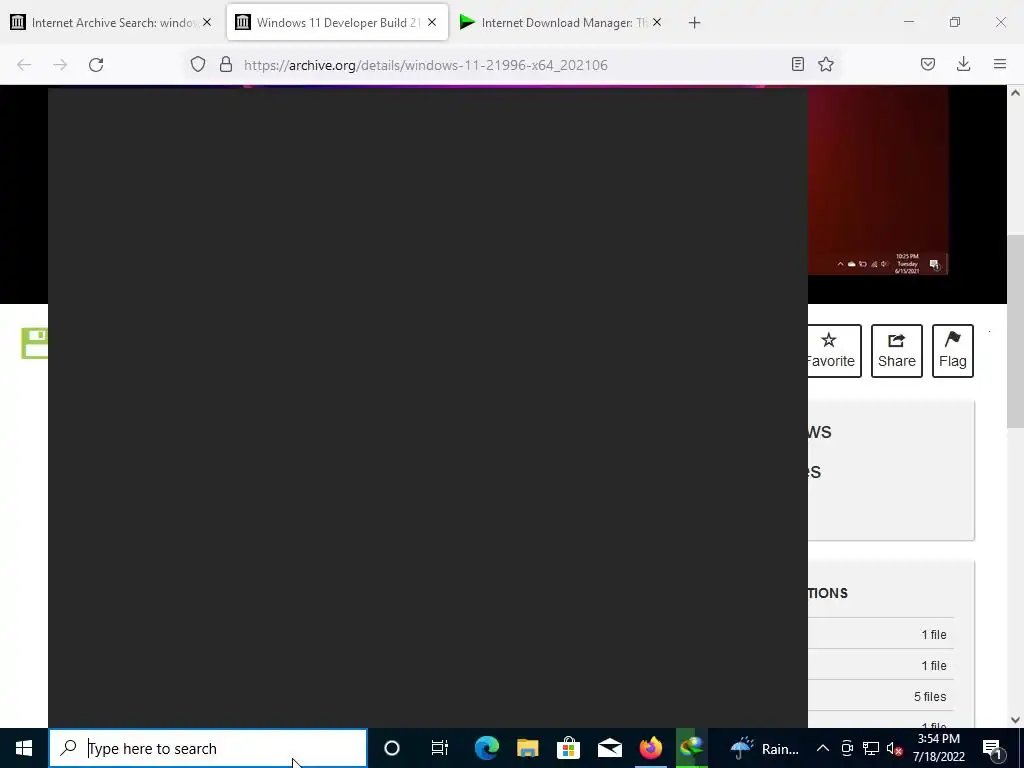Click the Share button

pos(897,351)
